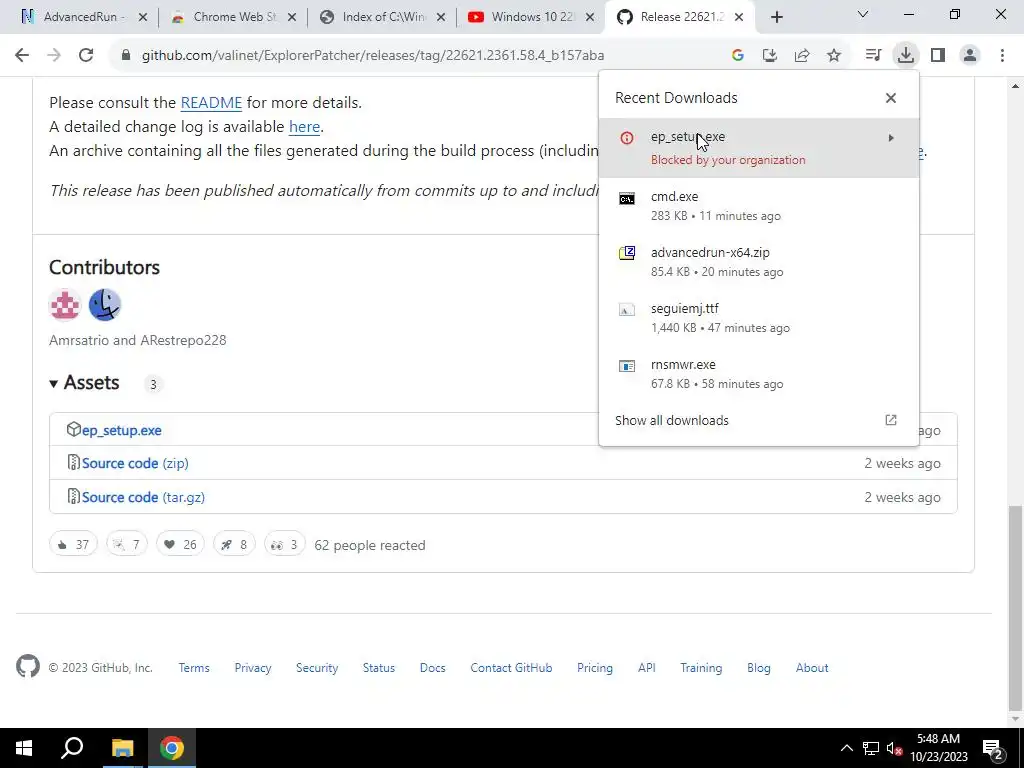Toggle the Chrome downloads toolbar icon
The image size is (1024, 768).
pyautogui.click(x=905, y=56)
